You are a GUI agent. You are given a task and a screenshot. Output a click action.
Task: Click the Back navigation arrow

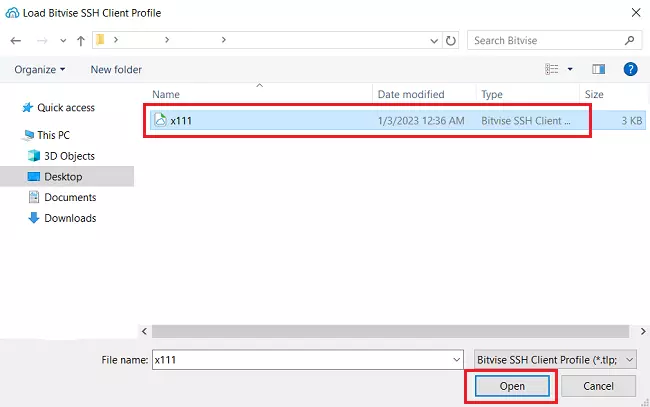16,41
